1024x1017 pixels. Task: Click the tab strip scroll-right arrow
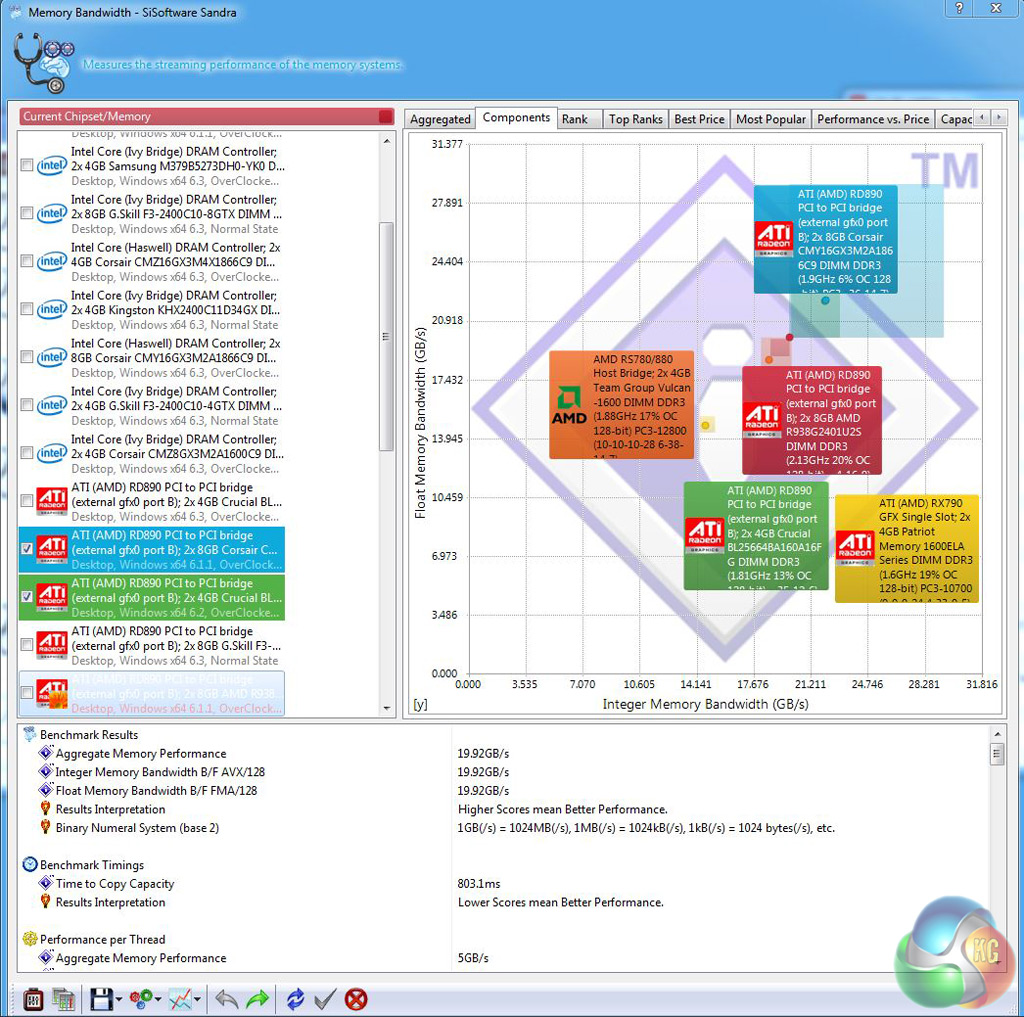point(999,118)
